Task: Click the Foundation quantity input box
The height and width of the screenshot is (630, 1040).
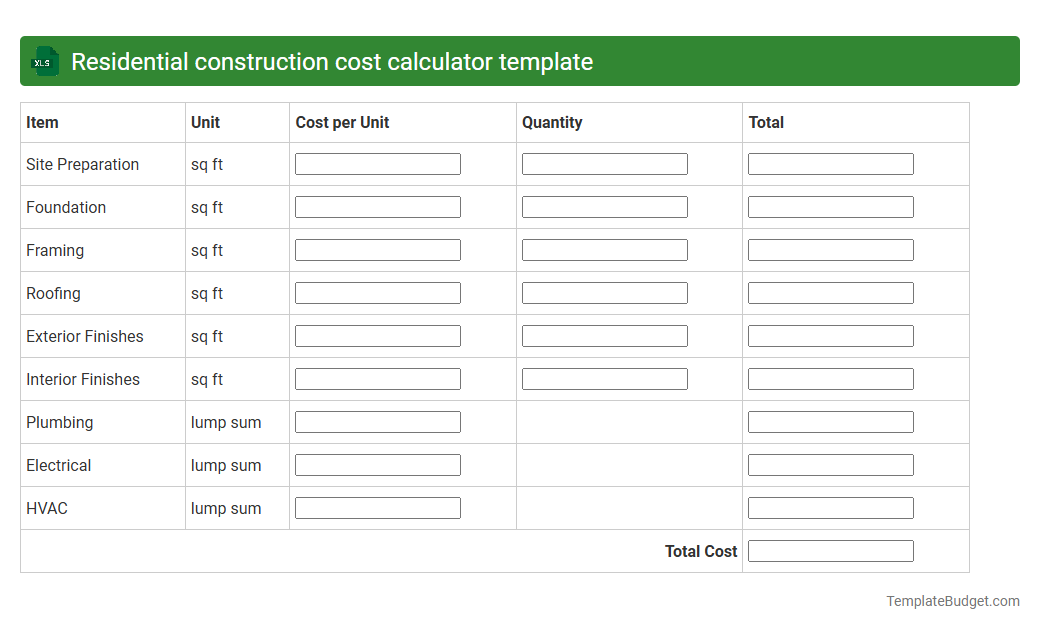Action: click(604, 206)
